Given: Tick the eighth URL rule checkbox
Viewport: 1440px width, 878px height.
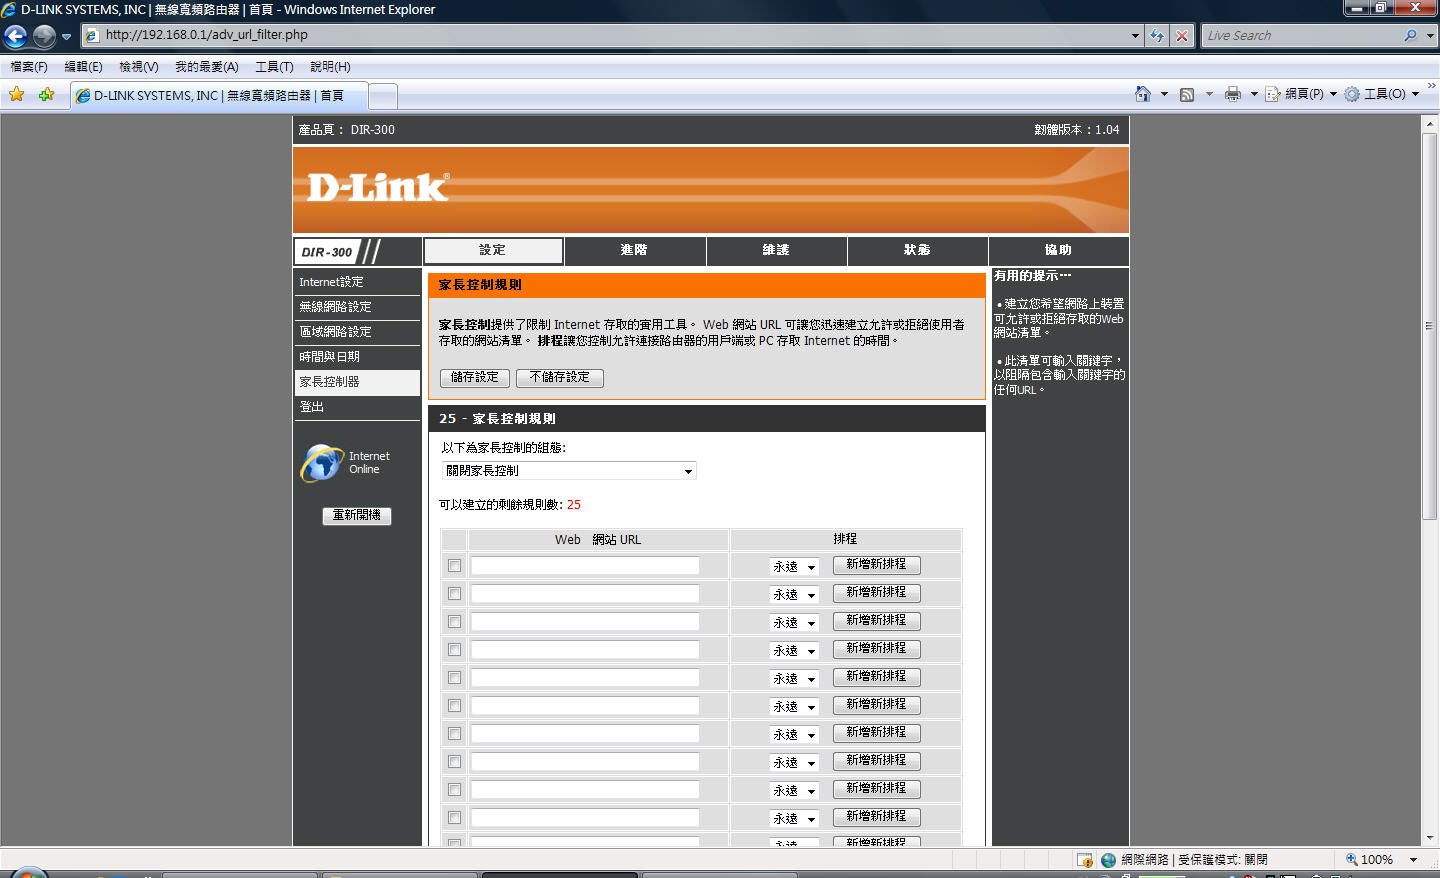Looking at the screenshot, I should point(454,762).
